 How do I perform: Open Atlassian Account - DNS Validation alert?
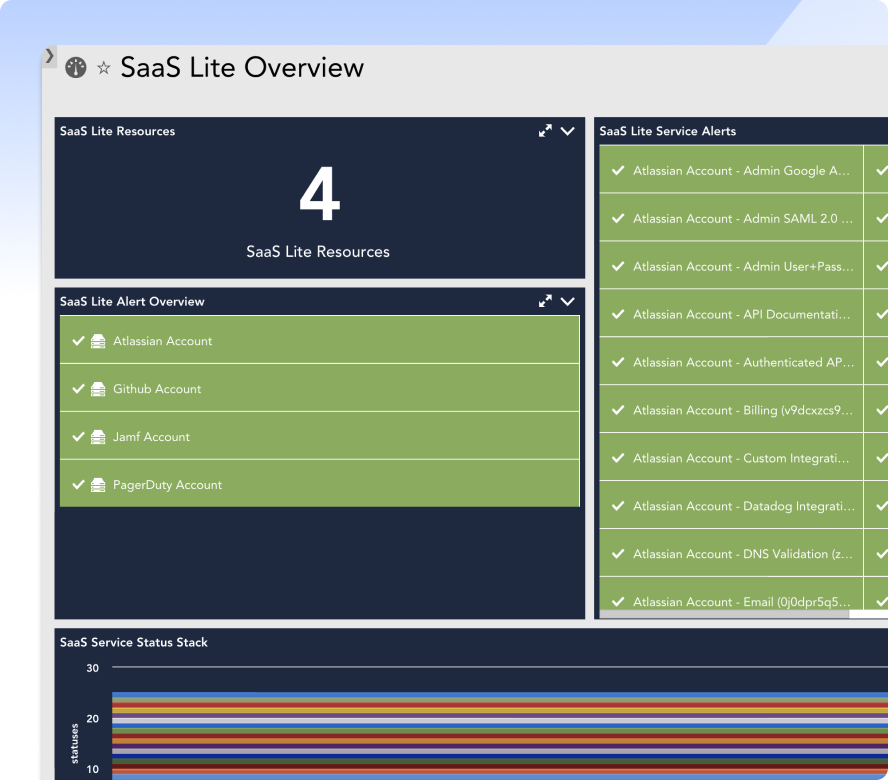point(731,553)
